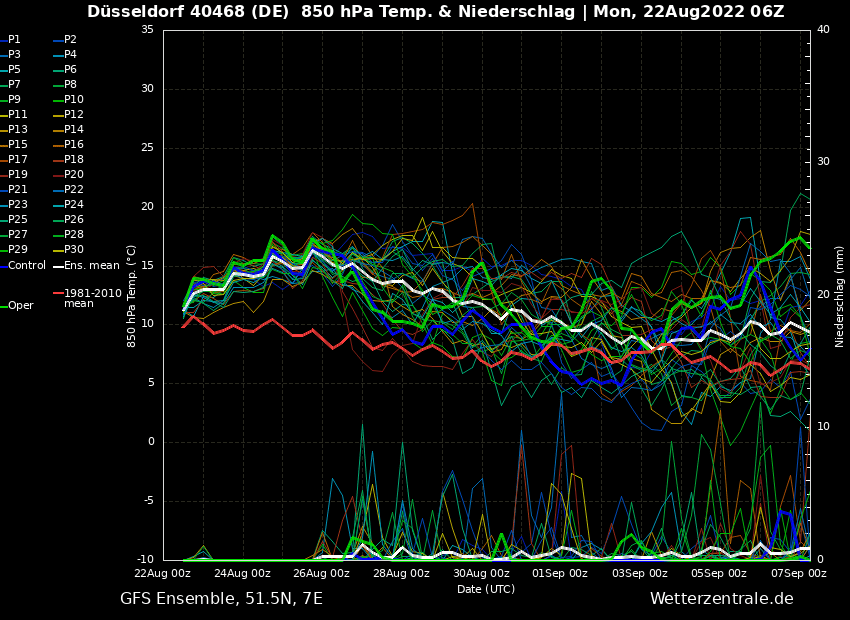
Task: Open the Wetterzentrale.de credit link
Action: [721, 599]
